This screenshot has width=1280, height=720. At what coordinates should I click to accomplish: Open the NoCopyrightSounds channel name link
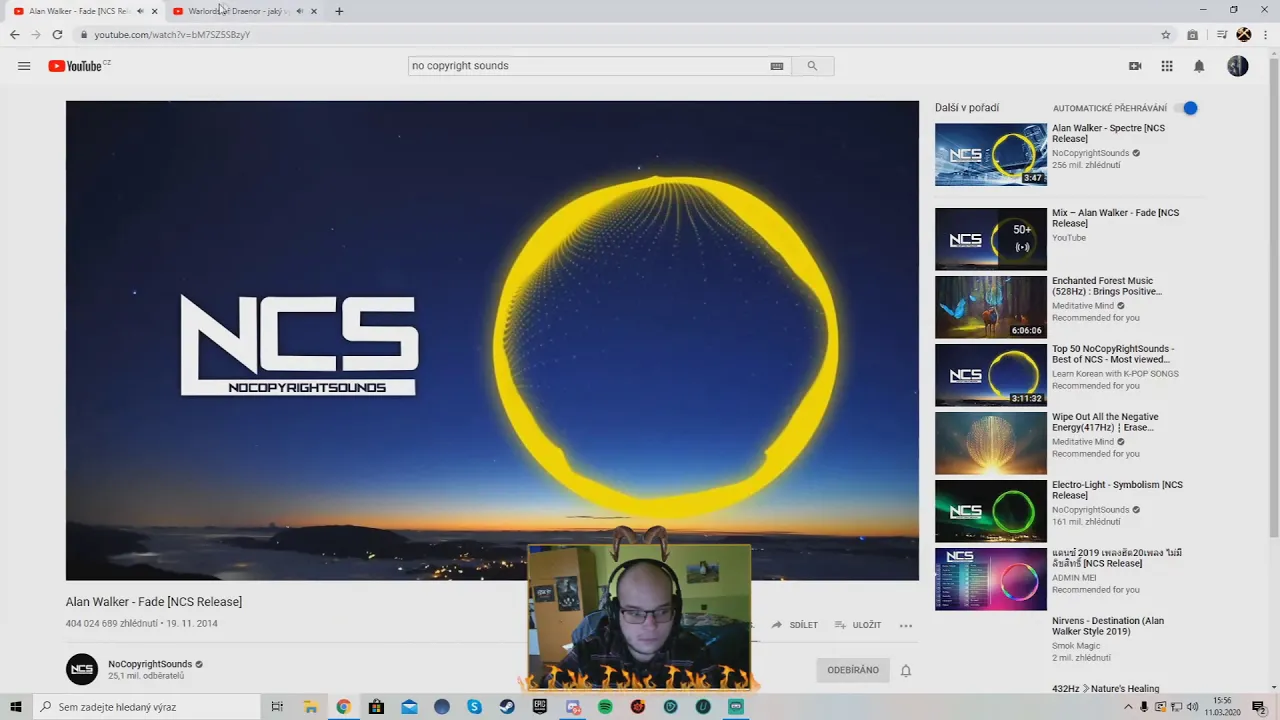coord(150,664)
